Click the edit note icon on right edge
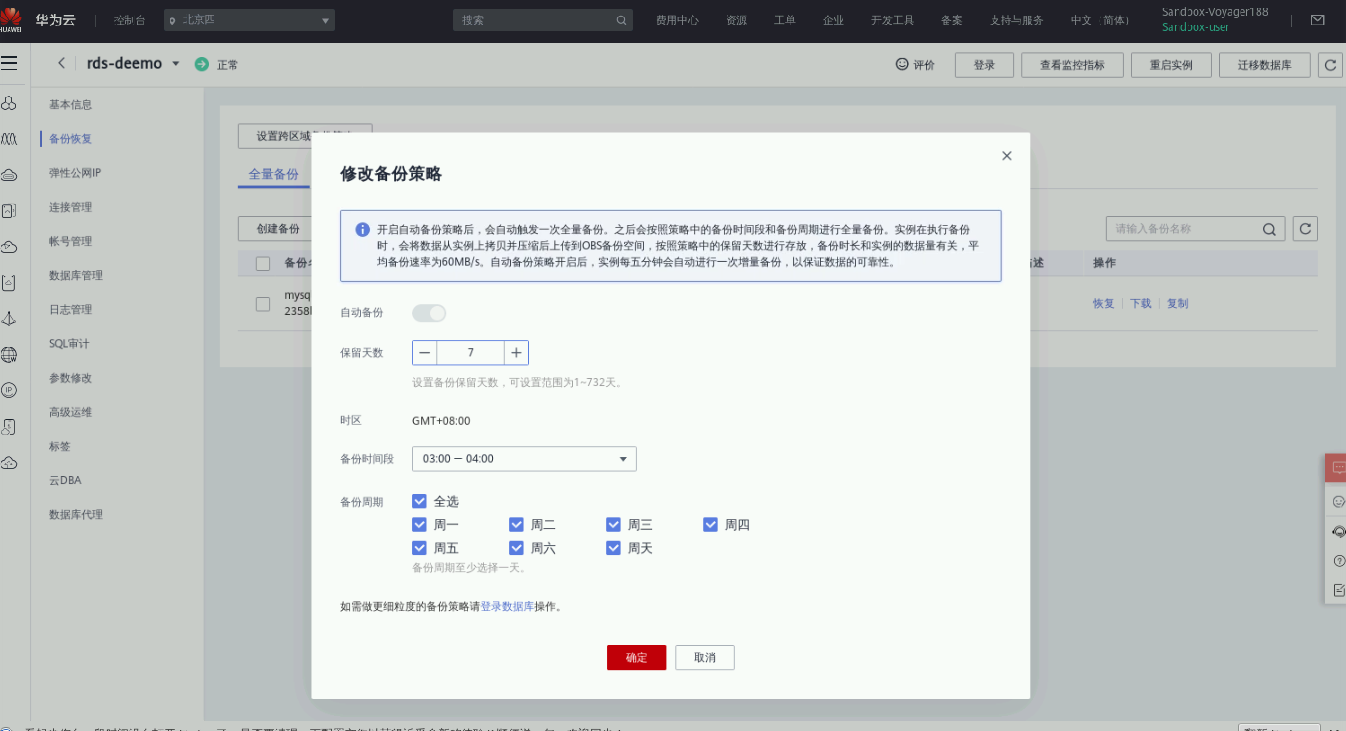 1339,590
